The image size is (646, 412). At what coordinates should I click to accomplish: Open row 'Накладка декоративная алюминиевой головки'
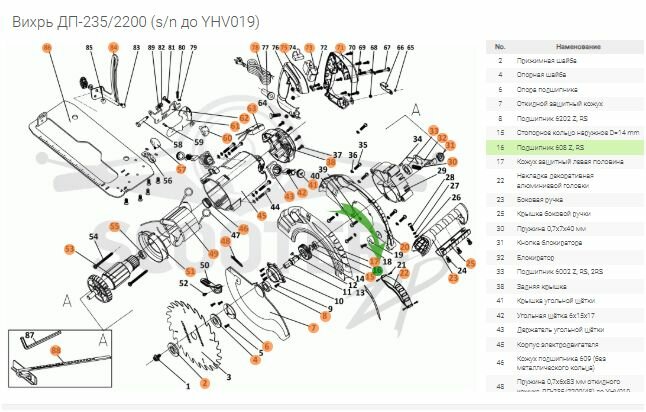[x=564, y=180]
